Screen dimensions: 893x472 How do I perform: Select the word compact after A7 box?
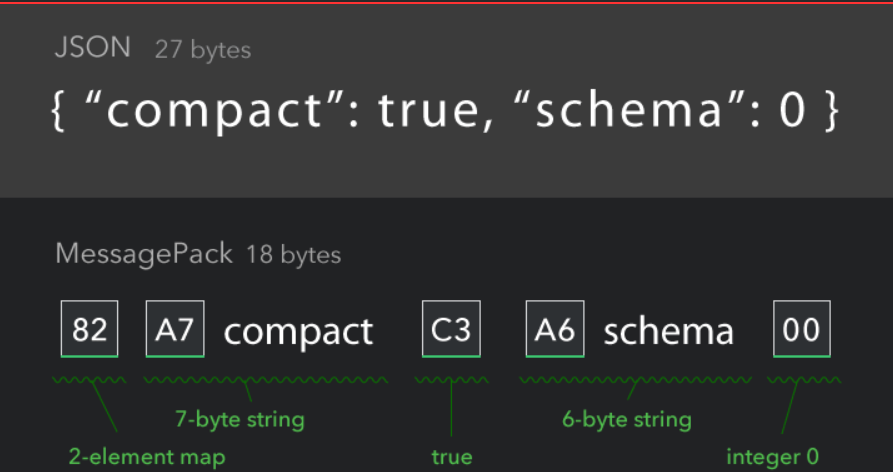click(298, 331)
